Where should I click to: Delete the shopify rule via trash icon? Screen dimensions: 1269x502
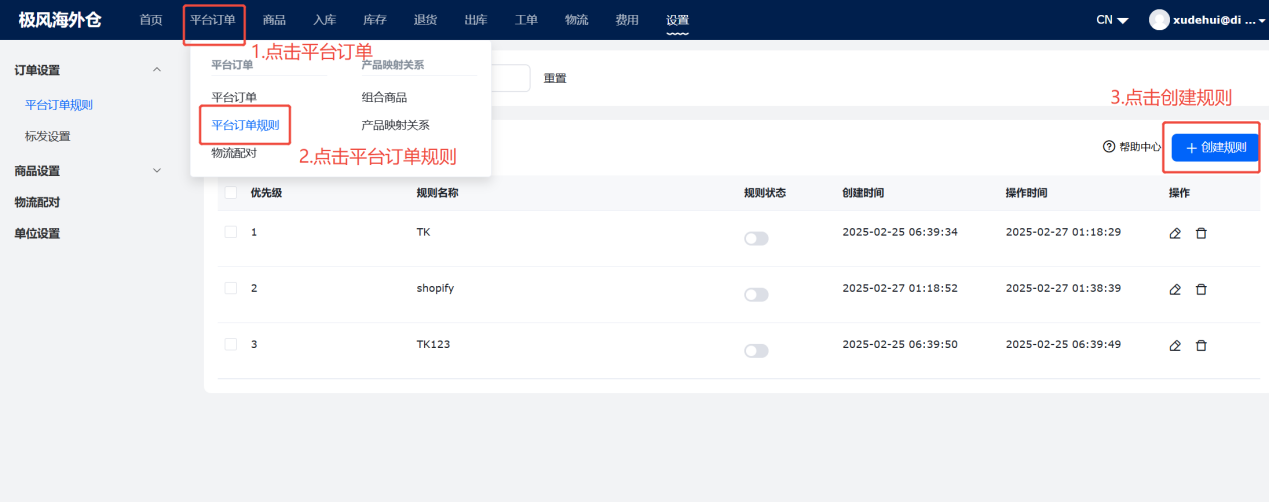(1201, 289)
